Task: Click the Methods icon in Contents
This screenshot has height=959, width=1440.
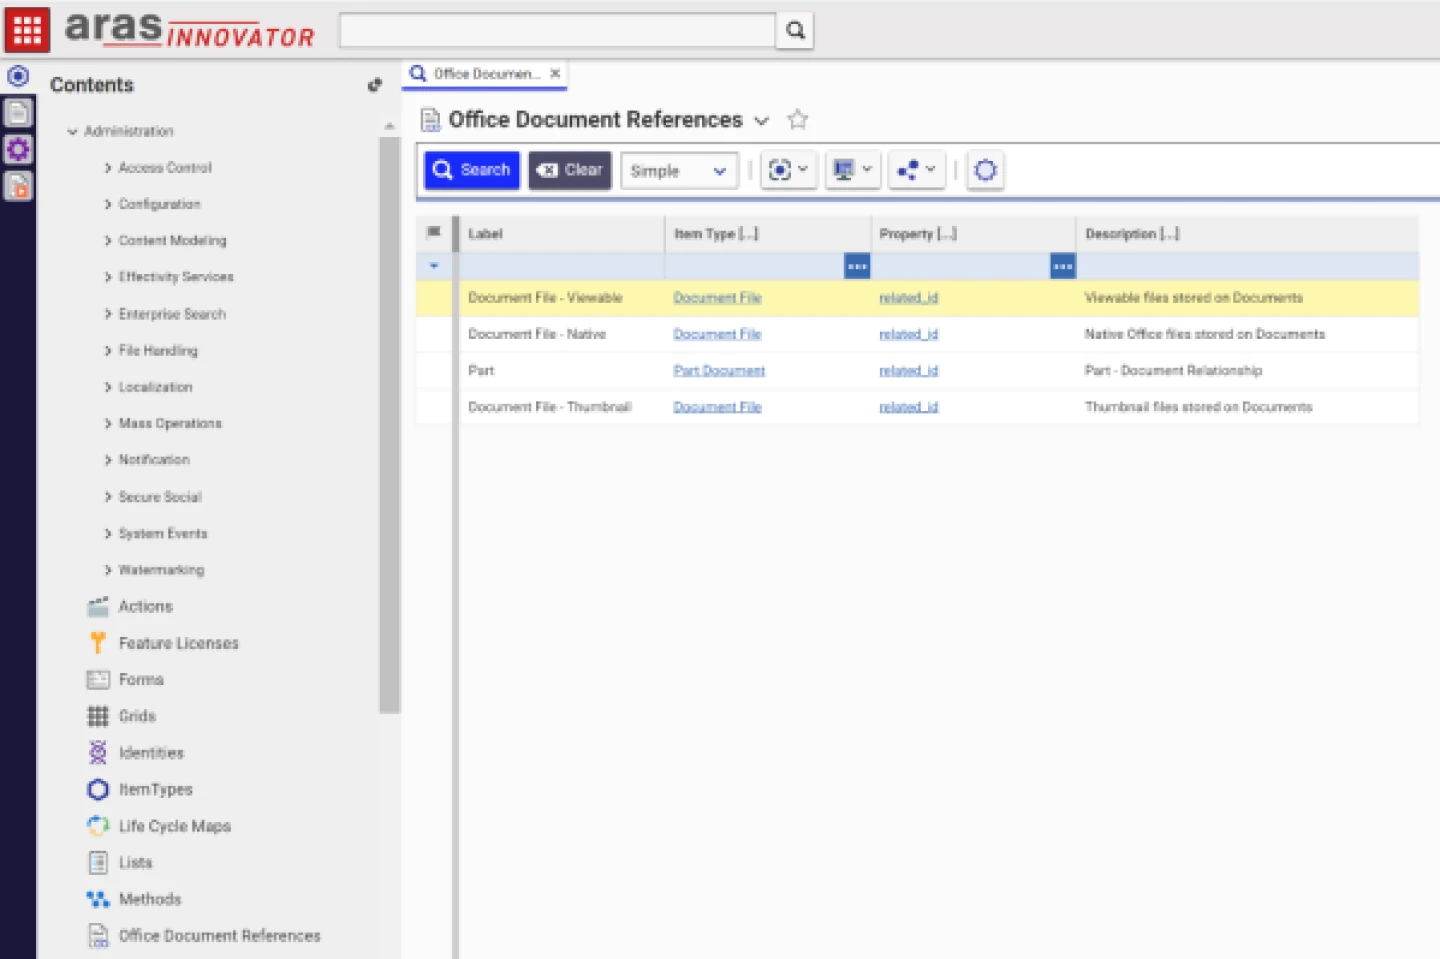Action: pyautogui.click(x=98, y=899)
